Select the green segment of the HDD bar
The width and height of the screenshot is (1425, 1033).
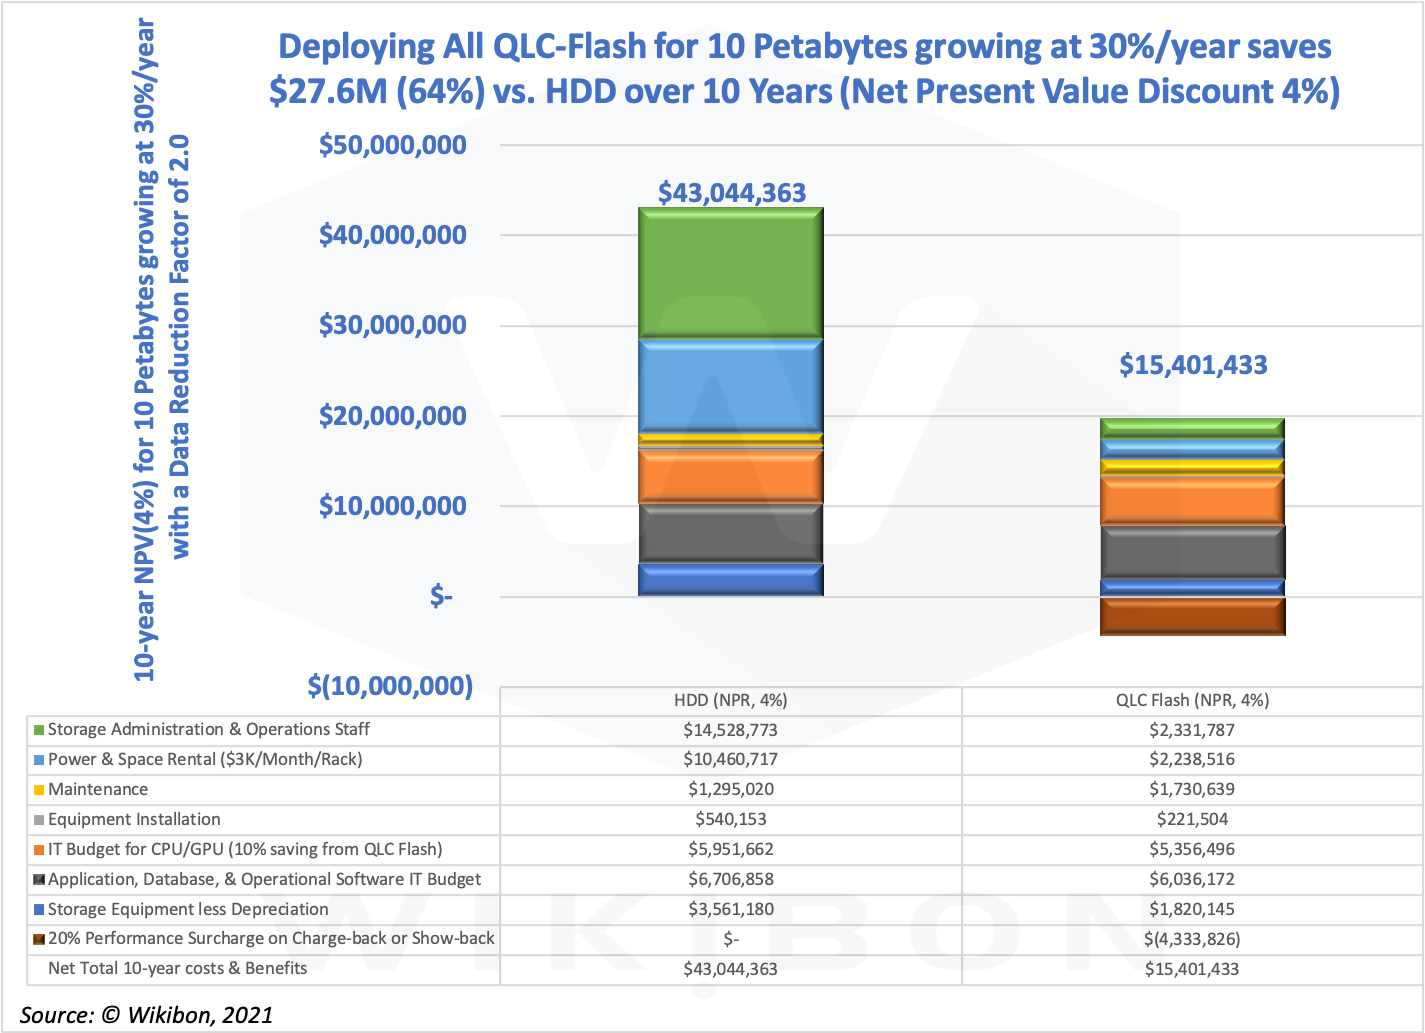730,270
